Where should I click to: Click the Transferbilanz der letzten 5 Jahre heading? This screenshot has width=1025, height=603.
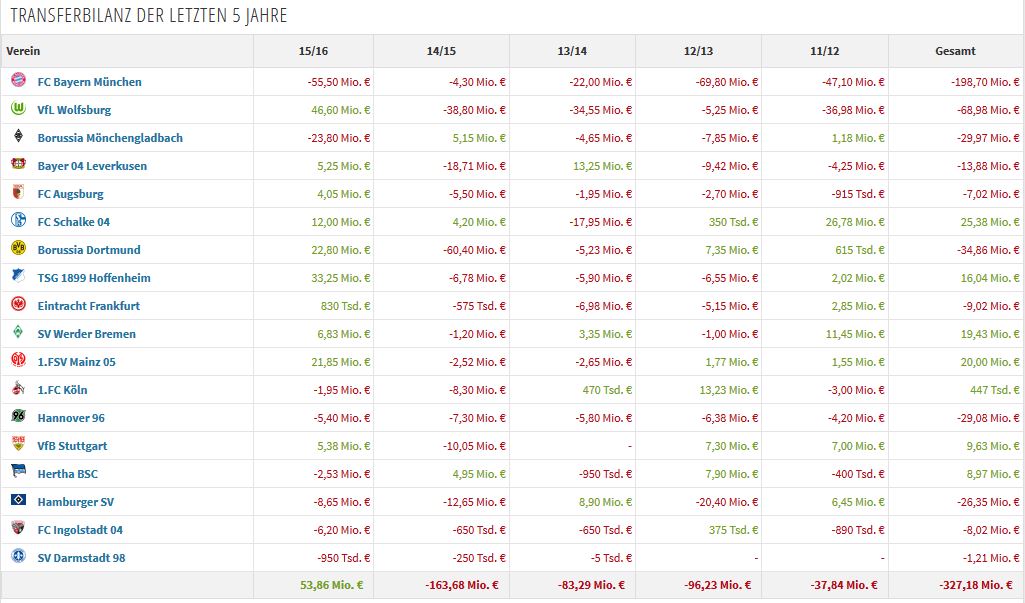pyautogui.click(x=148, y=16)
